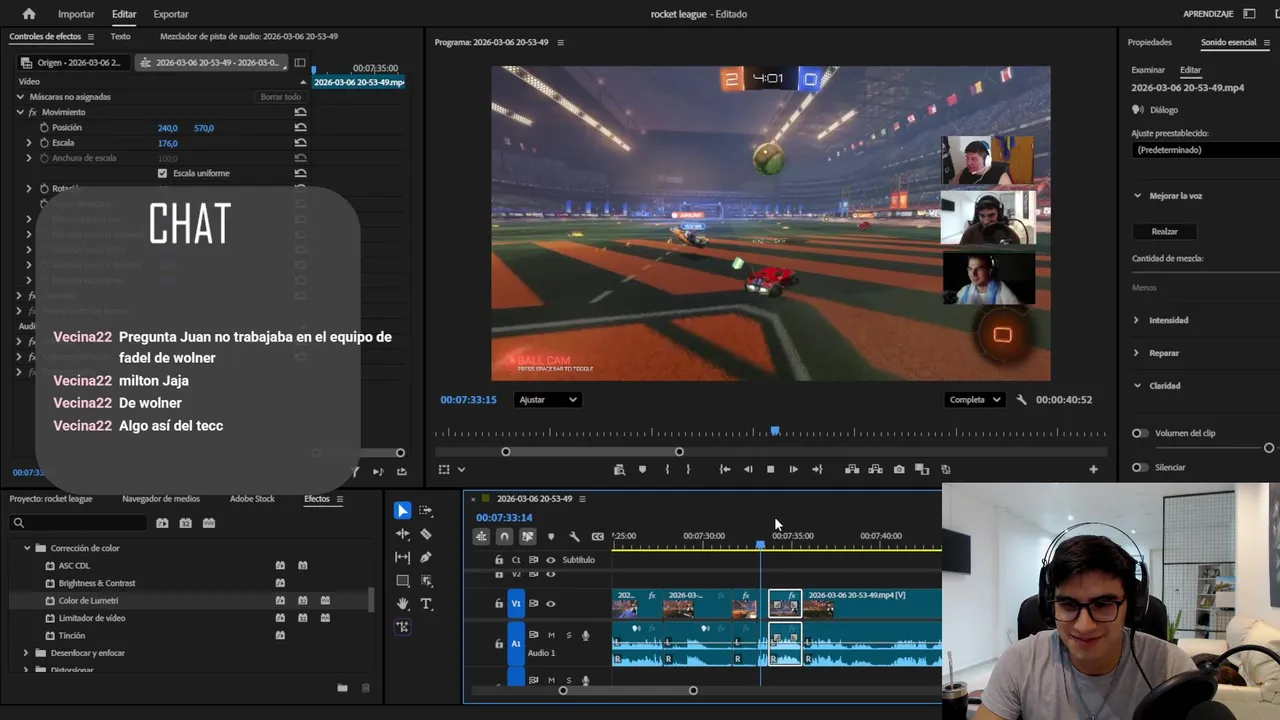
Task: Hide the V1 track output eye
Action: (x=550, y=603)
